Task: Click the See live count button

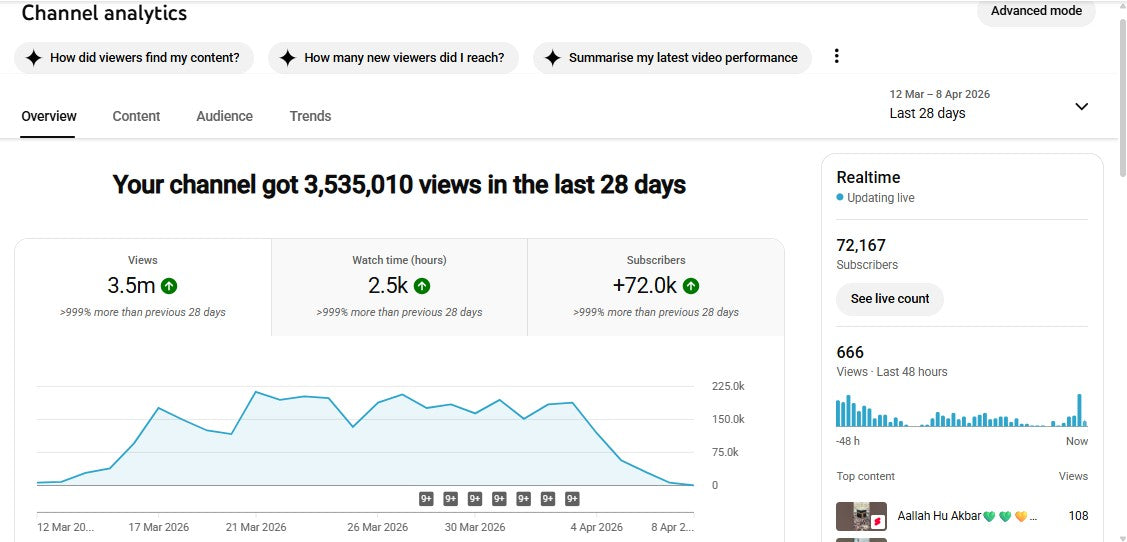Action: [890, 299]
